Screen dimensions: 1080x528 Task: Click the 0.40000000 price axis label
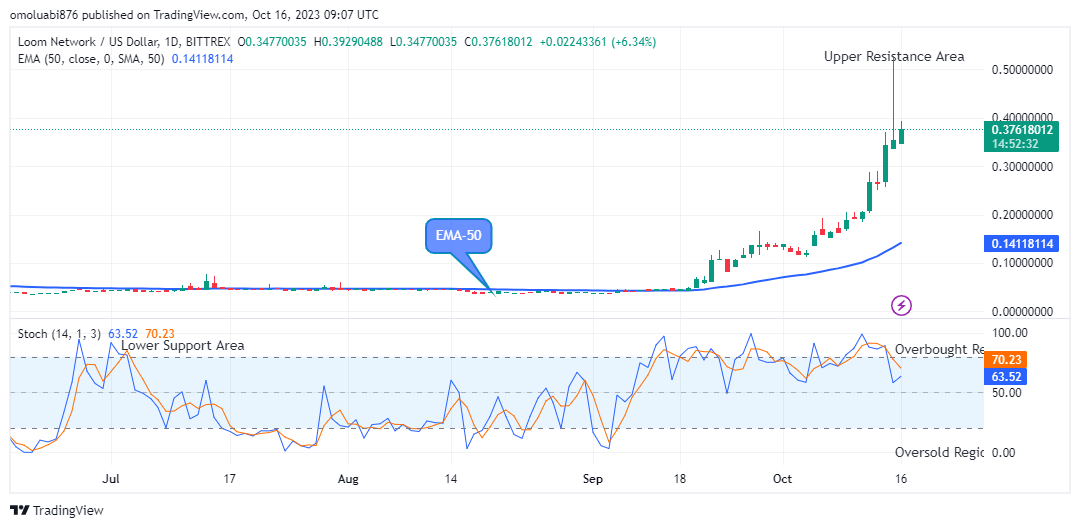point(1022,116)
